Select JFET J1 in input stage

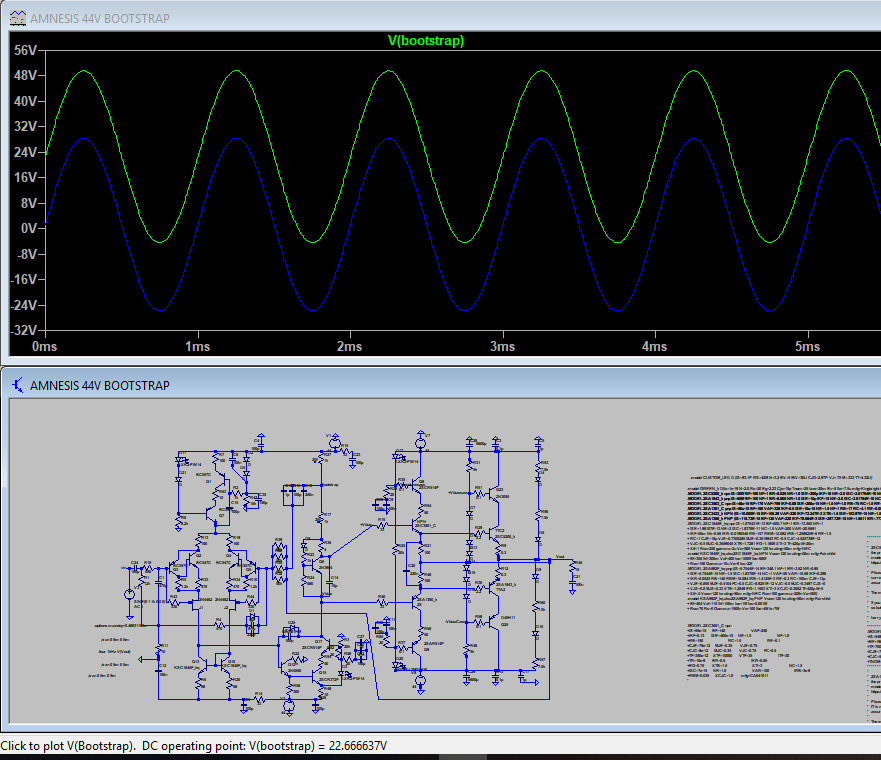point(197,604)
